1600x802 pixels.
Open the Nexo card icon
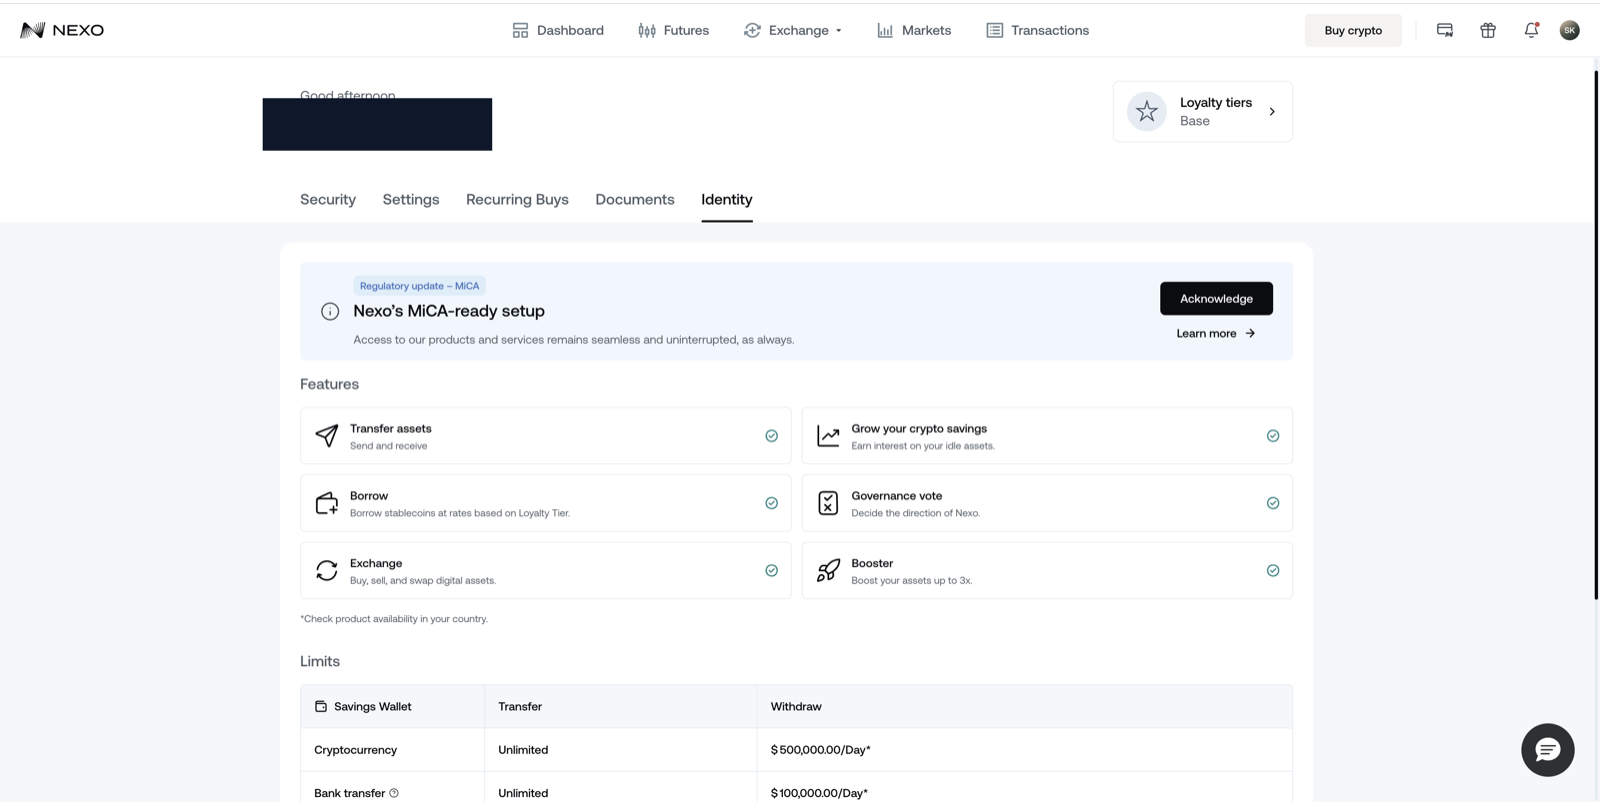point(1445,30)
